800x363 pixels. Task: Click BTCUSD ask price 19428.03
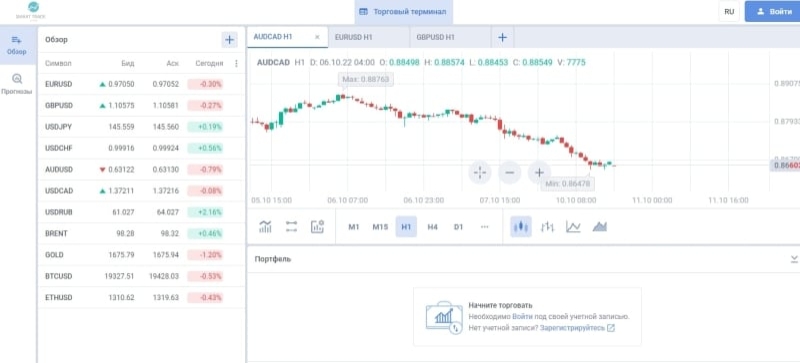pos(164,276)
